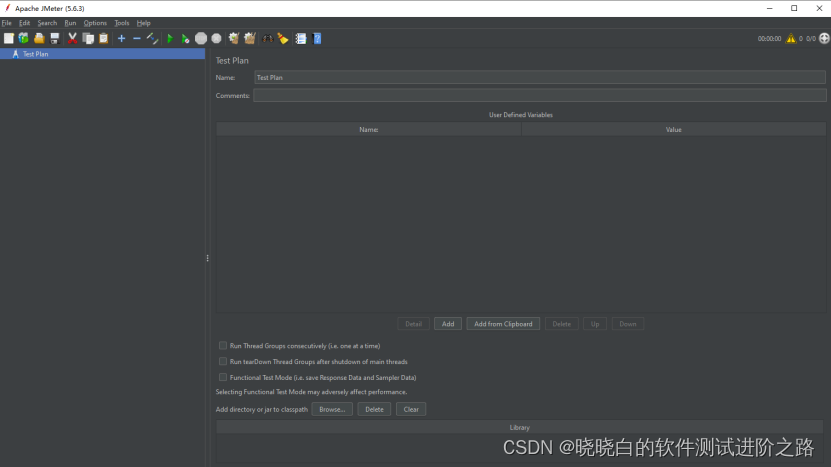Open the Options menu
This screenshot has width=831, height=467.
[95, 23]
